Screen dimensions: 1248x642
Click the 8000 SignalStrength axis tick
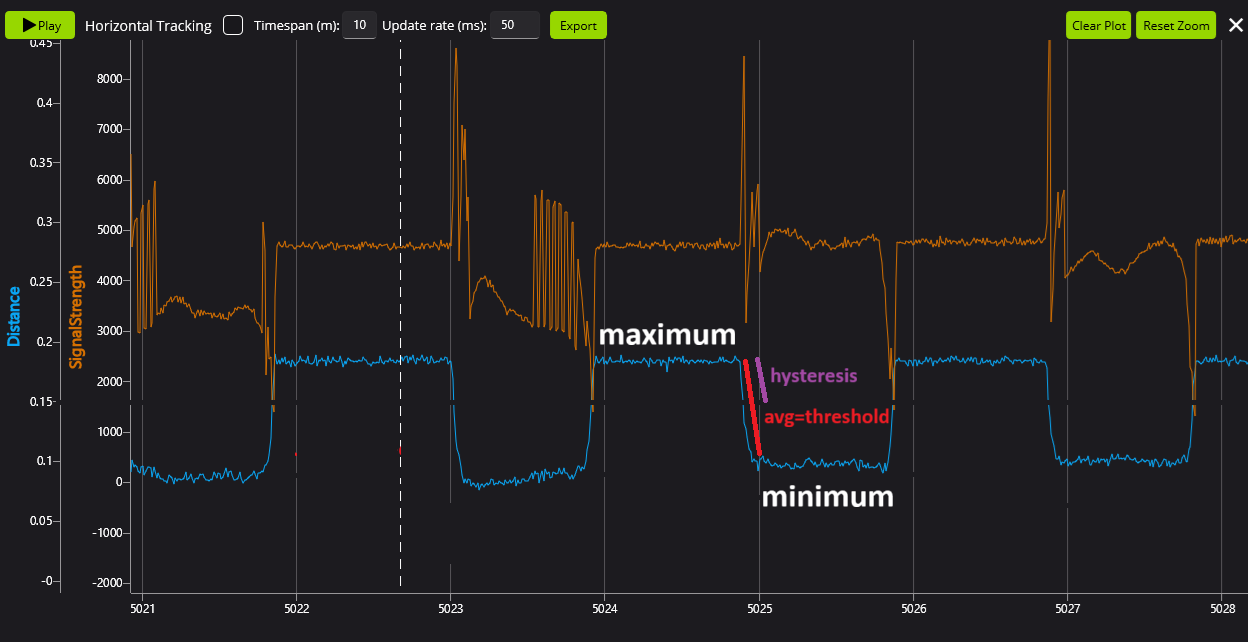[113, 79]
